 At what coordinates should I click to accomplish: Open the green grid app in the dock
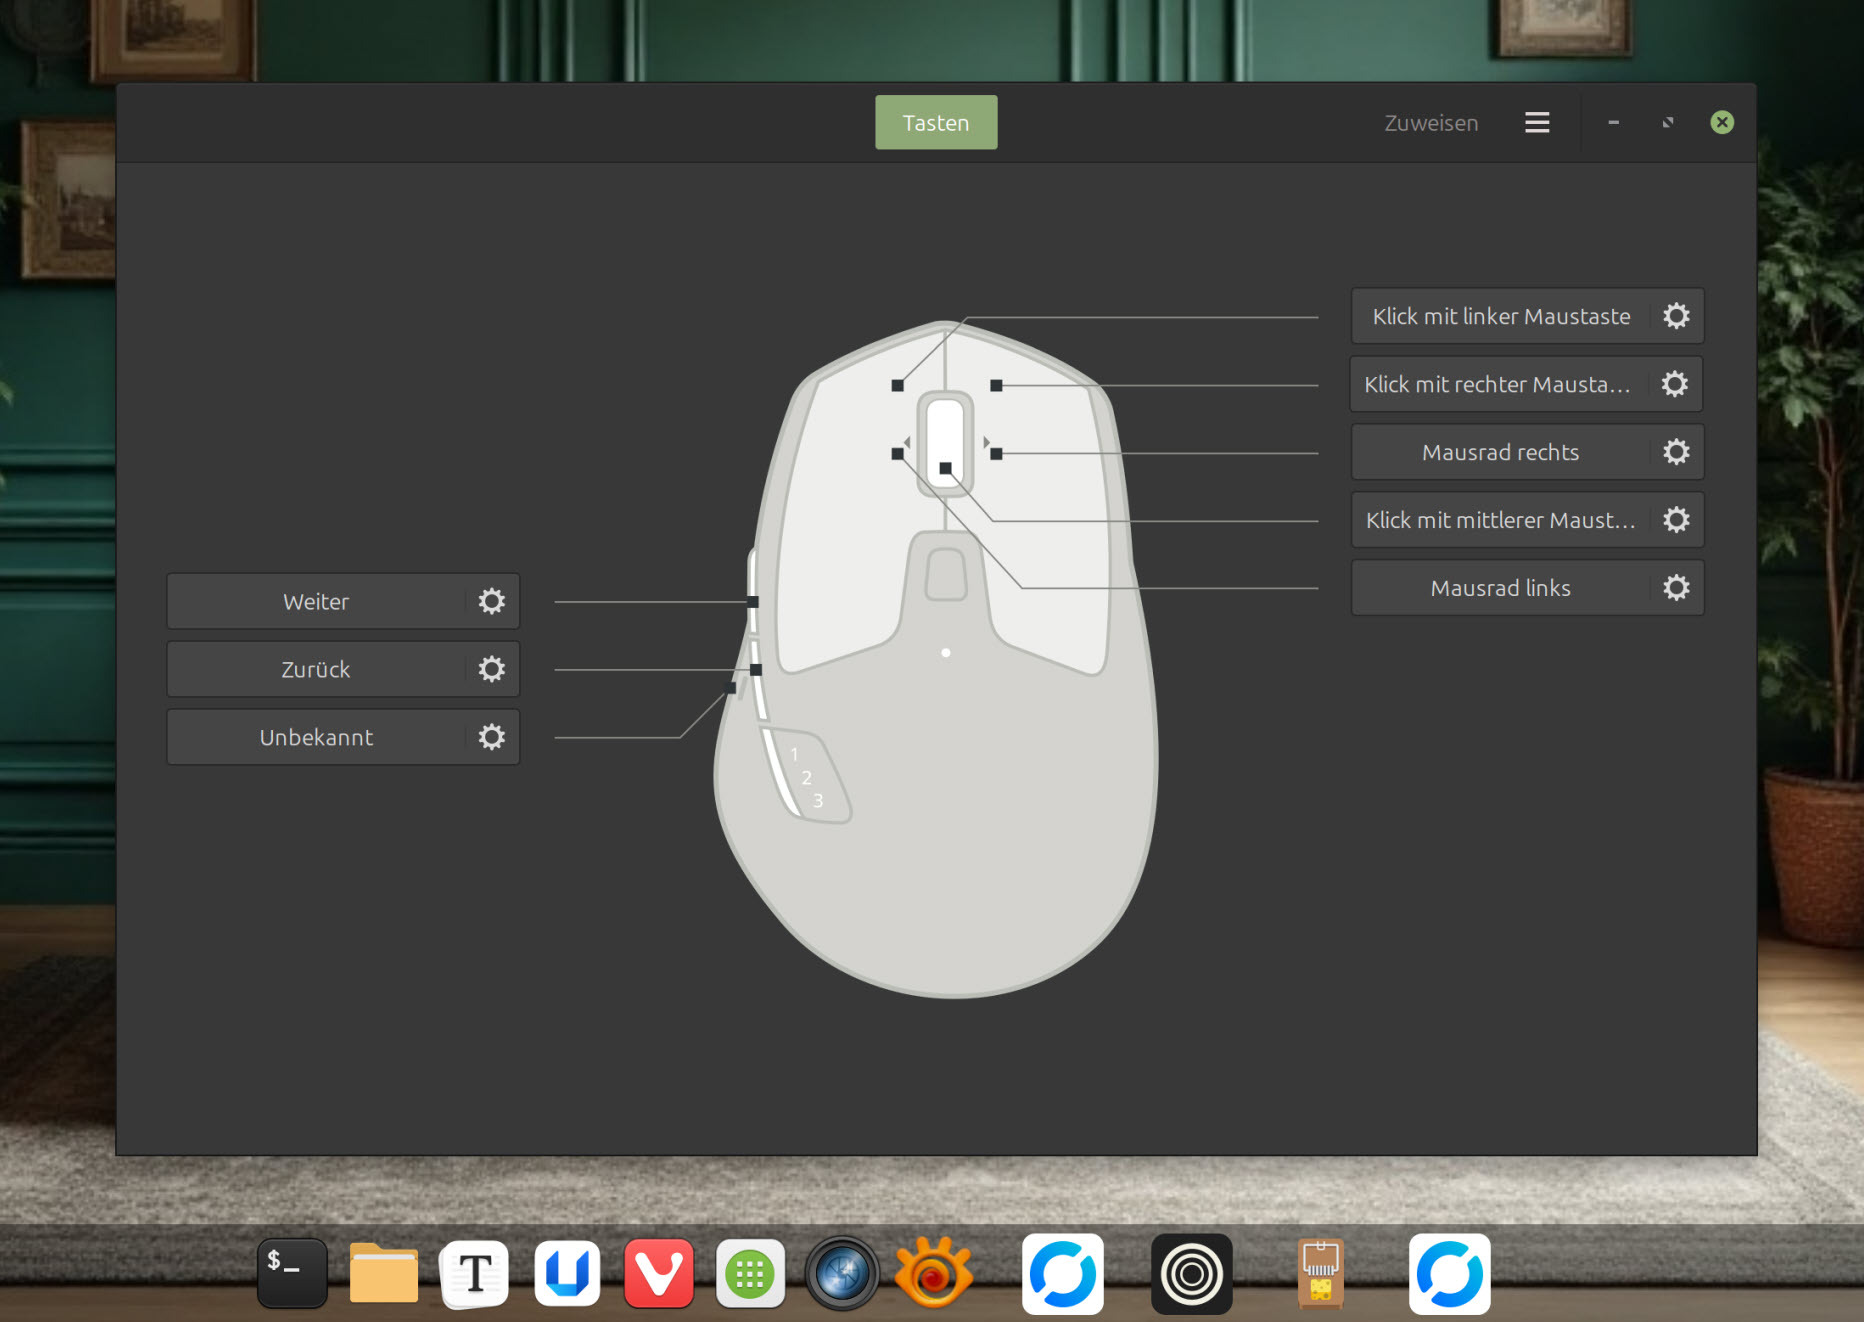750,1273
